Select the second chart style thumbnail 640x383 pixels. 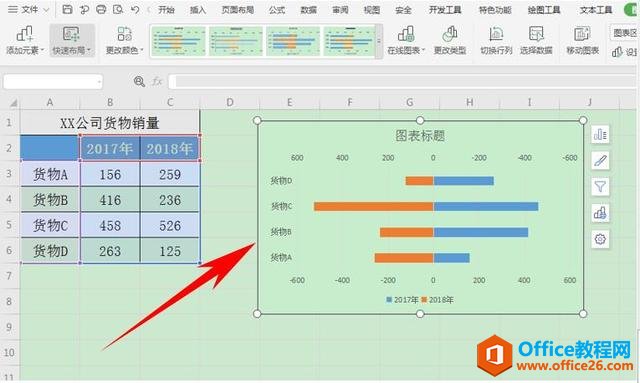click(x=236, y=41)
